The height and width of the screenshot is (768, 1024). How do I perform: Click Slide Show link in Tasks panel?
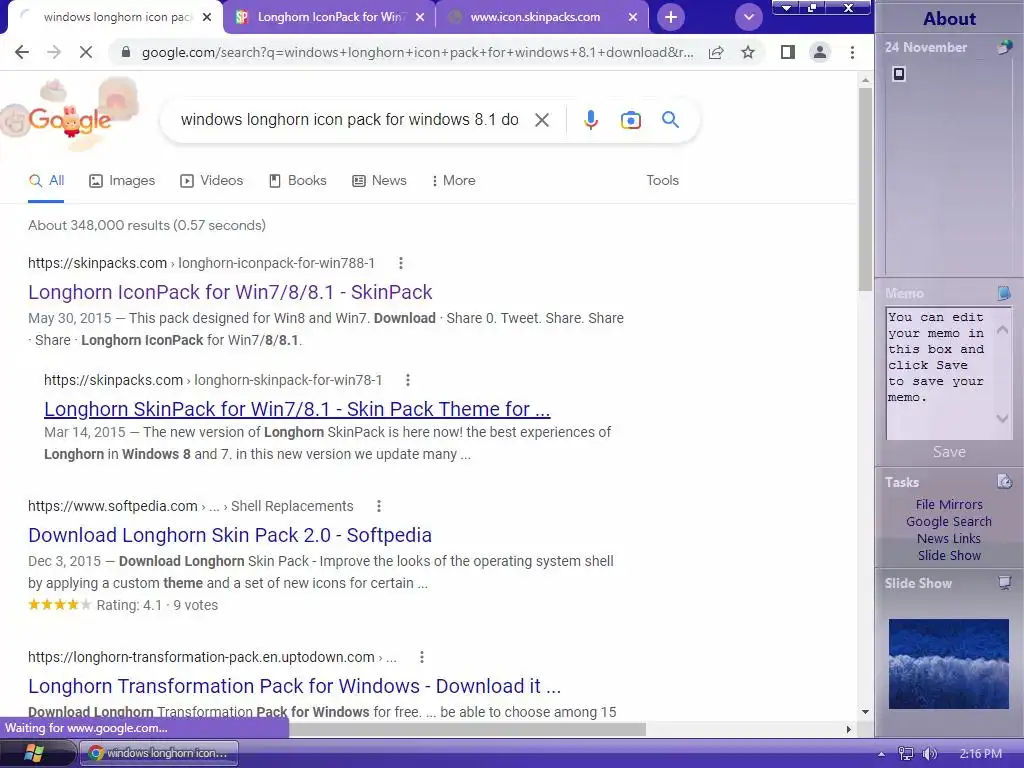949,555
